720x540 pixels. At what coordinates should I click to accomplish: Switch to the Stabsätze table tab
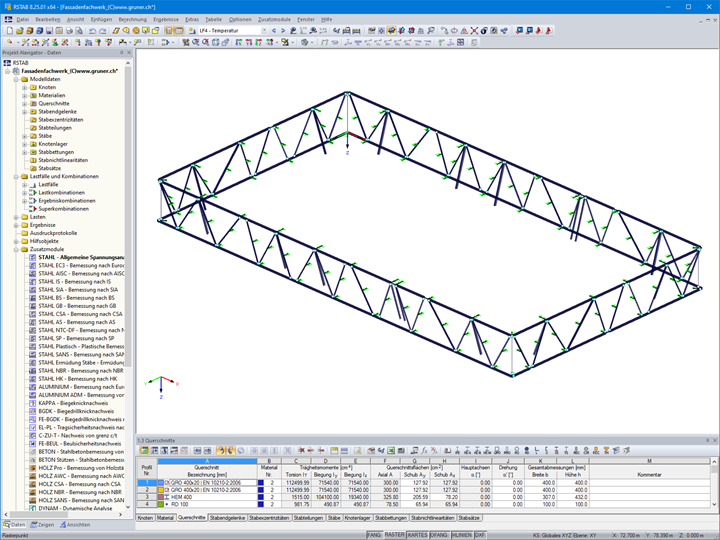click(x=469, y=518)
